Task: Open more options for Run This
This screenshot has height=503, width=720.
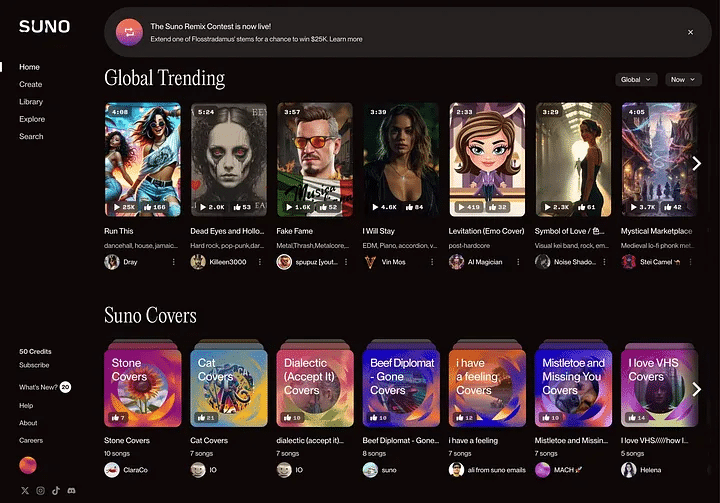Action: pos(174,262)
